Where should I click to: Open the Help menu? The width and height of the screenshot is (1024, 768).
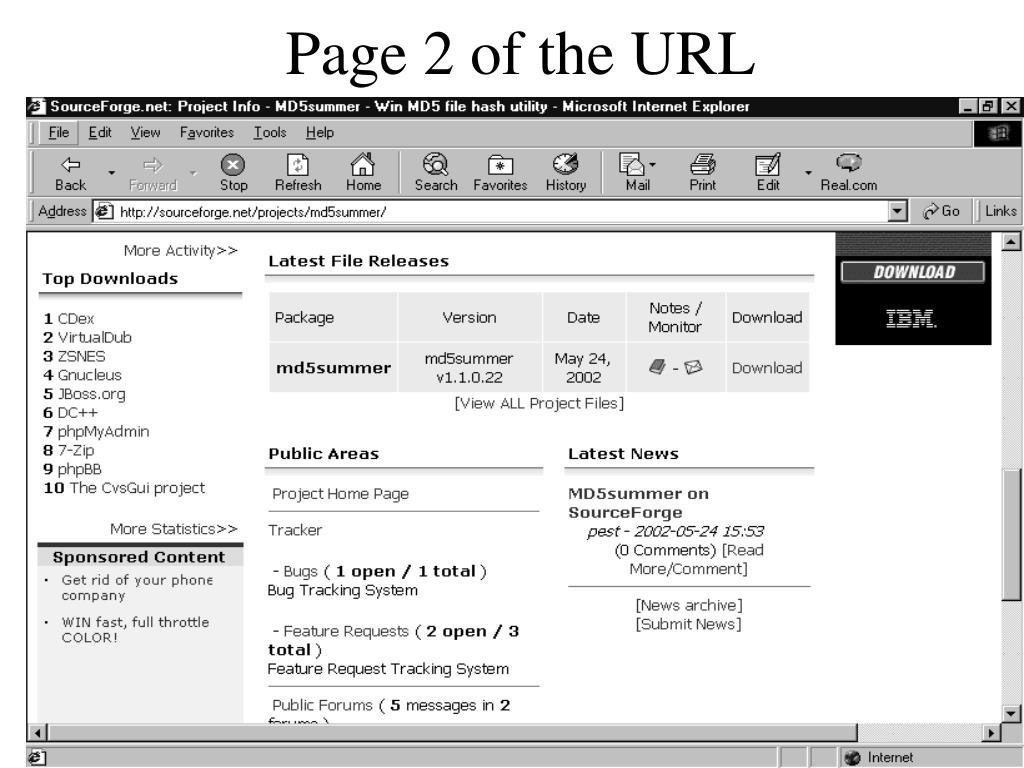tap(319, 133)
